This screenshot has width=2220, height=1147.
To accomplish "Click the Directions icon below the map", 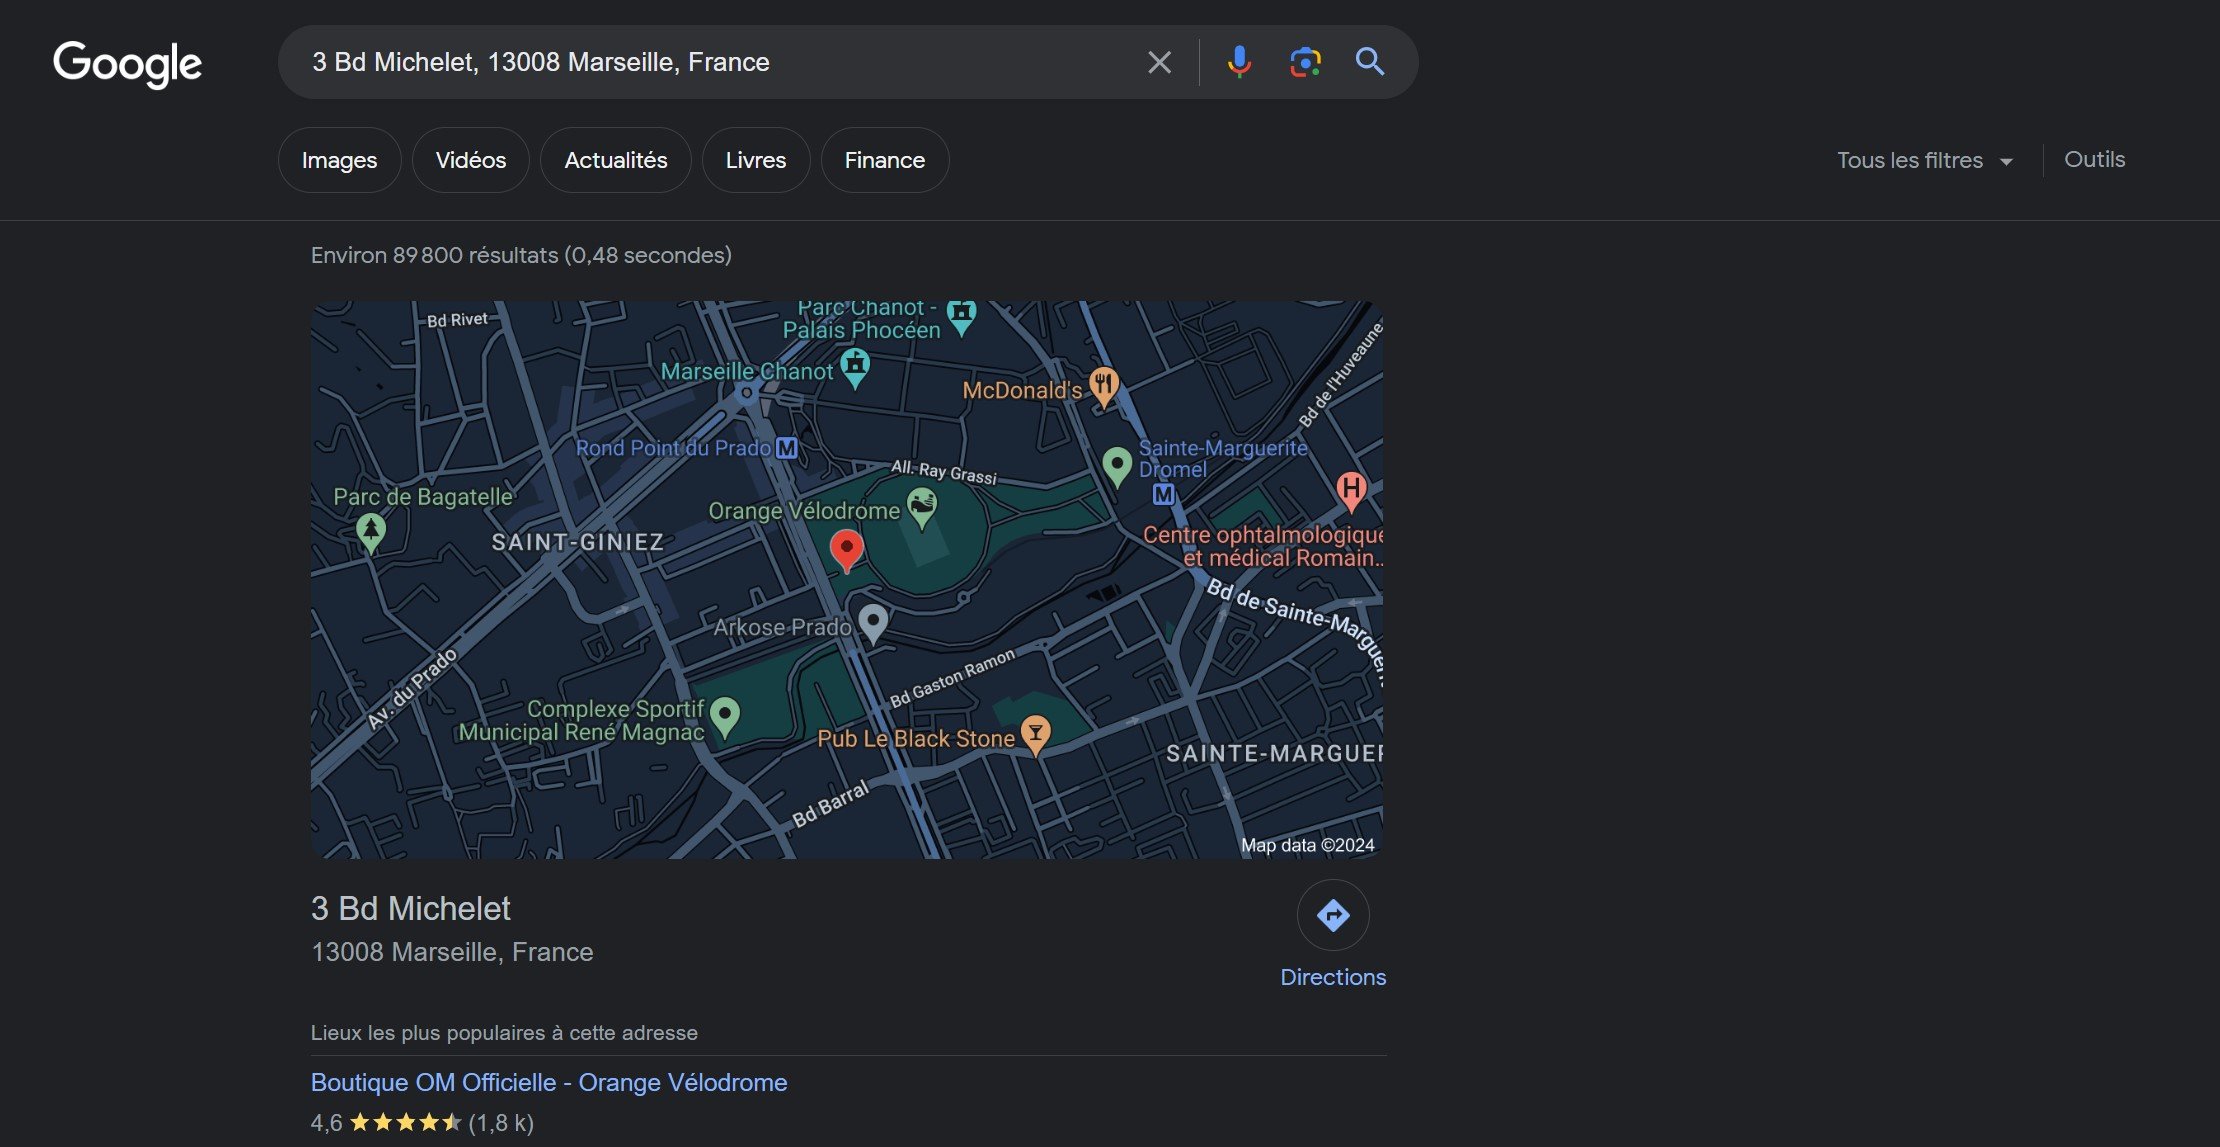I will 1333,914.
